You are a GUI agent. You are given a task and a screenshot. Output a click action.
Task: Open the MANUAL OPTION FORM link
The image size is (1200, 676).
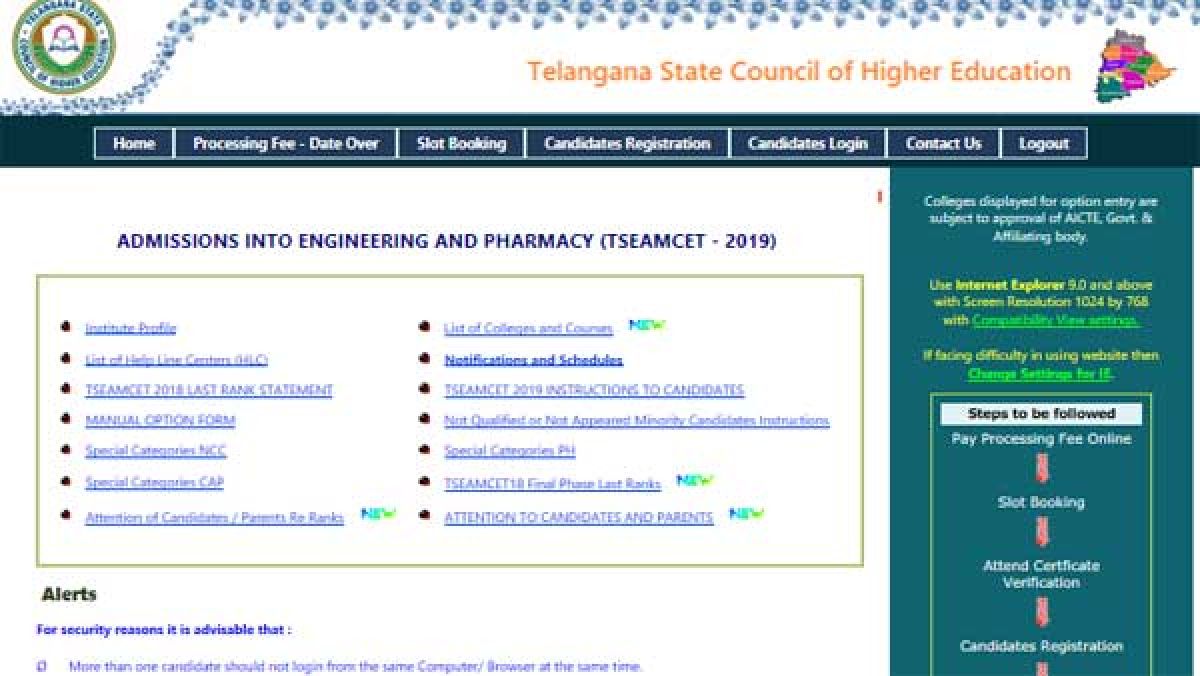pyautogui.click(x=160, y=421)
